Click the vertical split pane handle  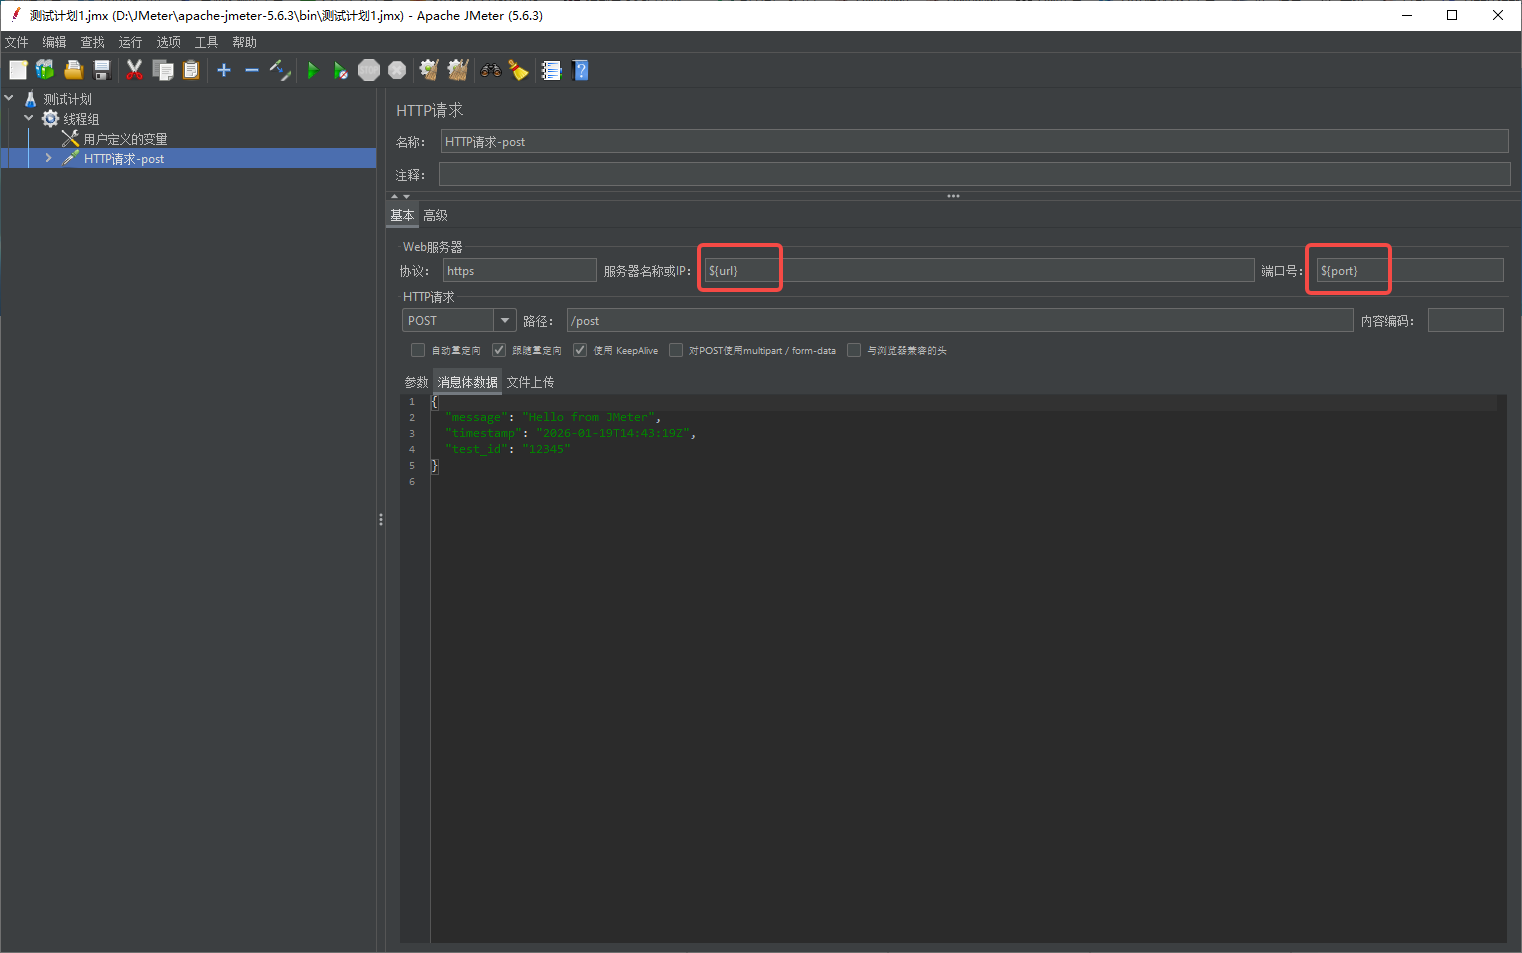381,519
